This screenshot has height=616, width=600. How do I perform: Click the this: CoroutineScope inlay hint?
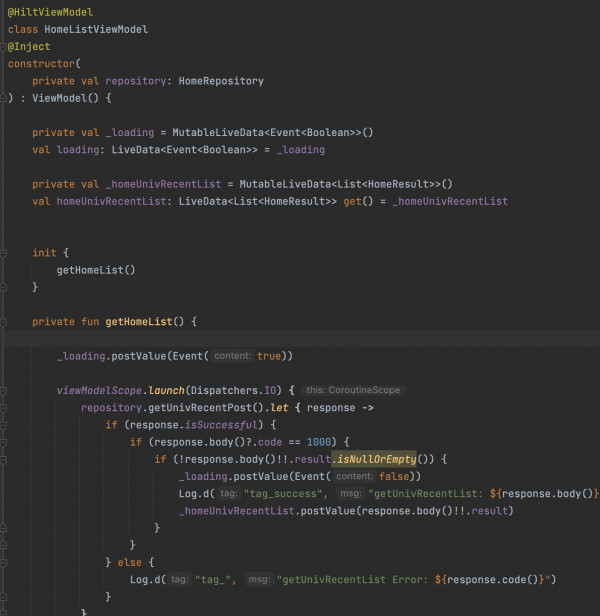tap(353, 390)
